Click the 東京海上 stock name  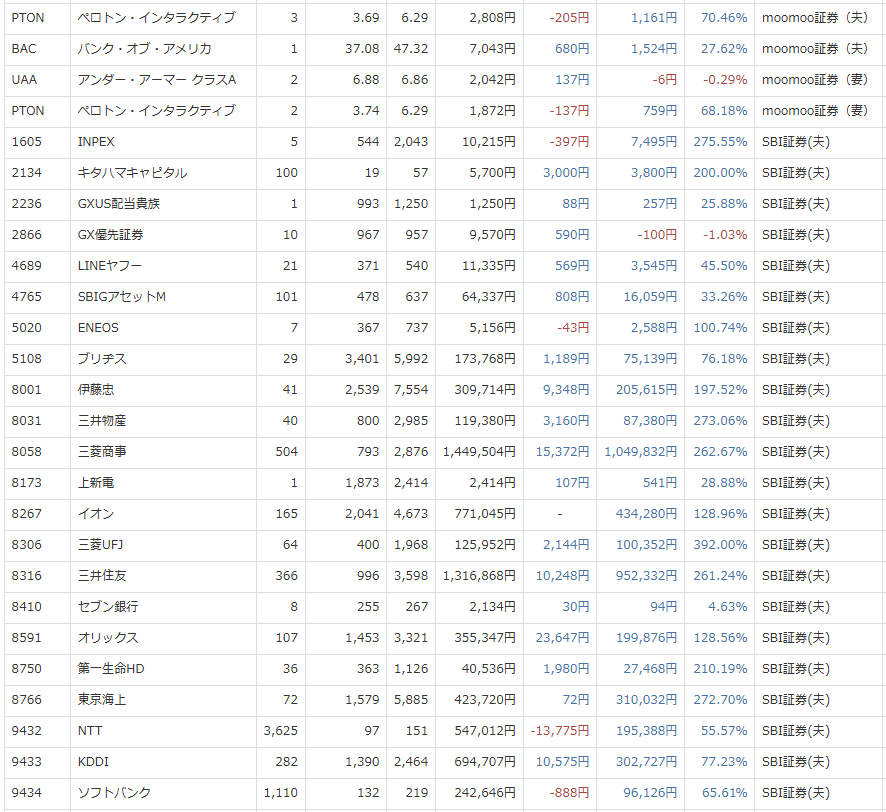(102, 700)
